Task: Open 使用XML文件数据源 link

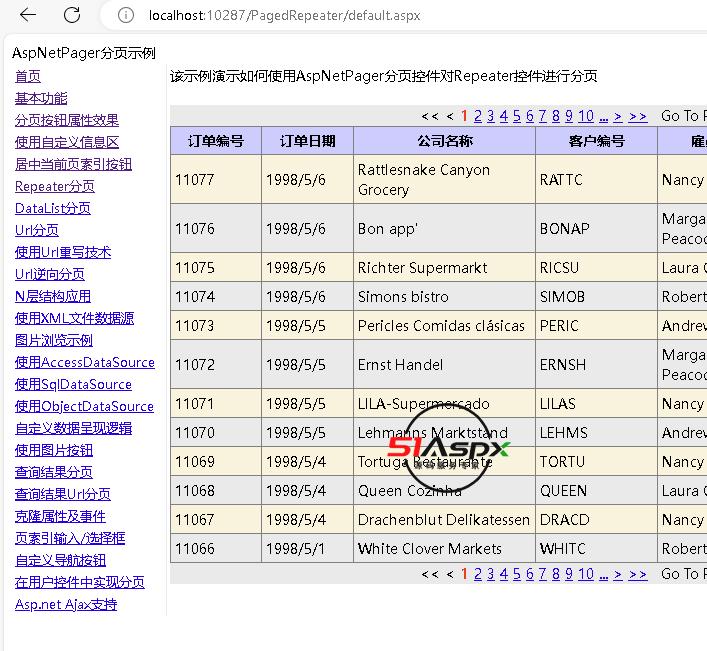Action: click(74, 318)
